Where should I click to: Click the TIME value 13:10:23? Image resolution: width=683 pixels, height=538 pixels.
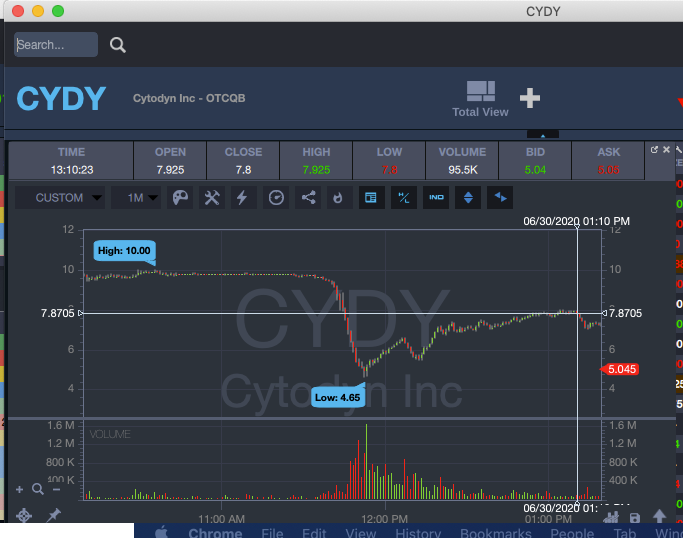click(72, 170)
